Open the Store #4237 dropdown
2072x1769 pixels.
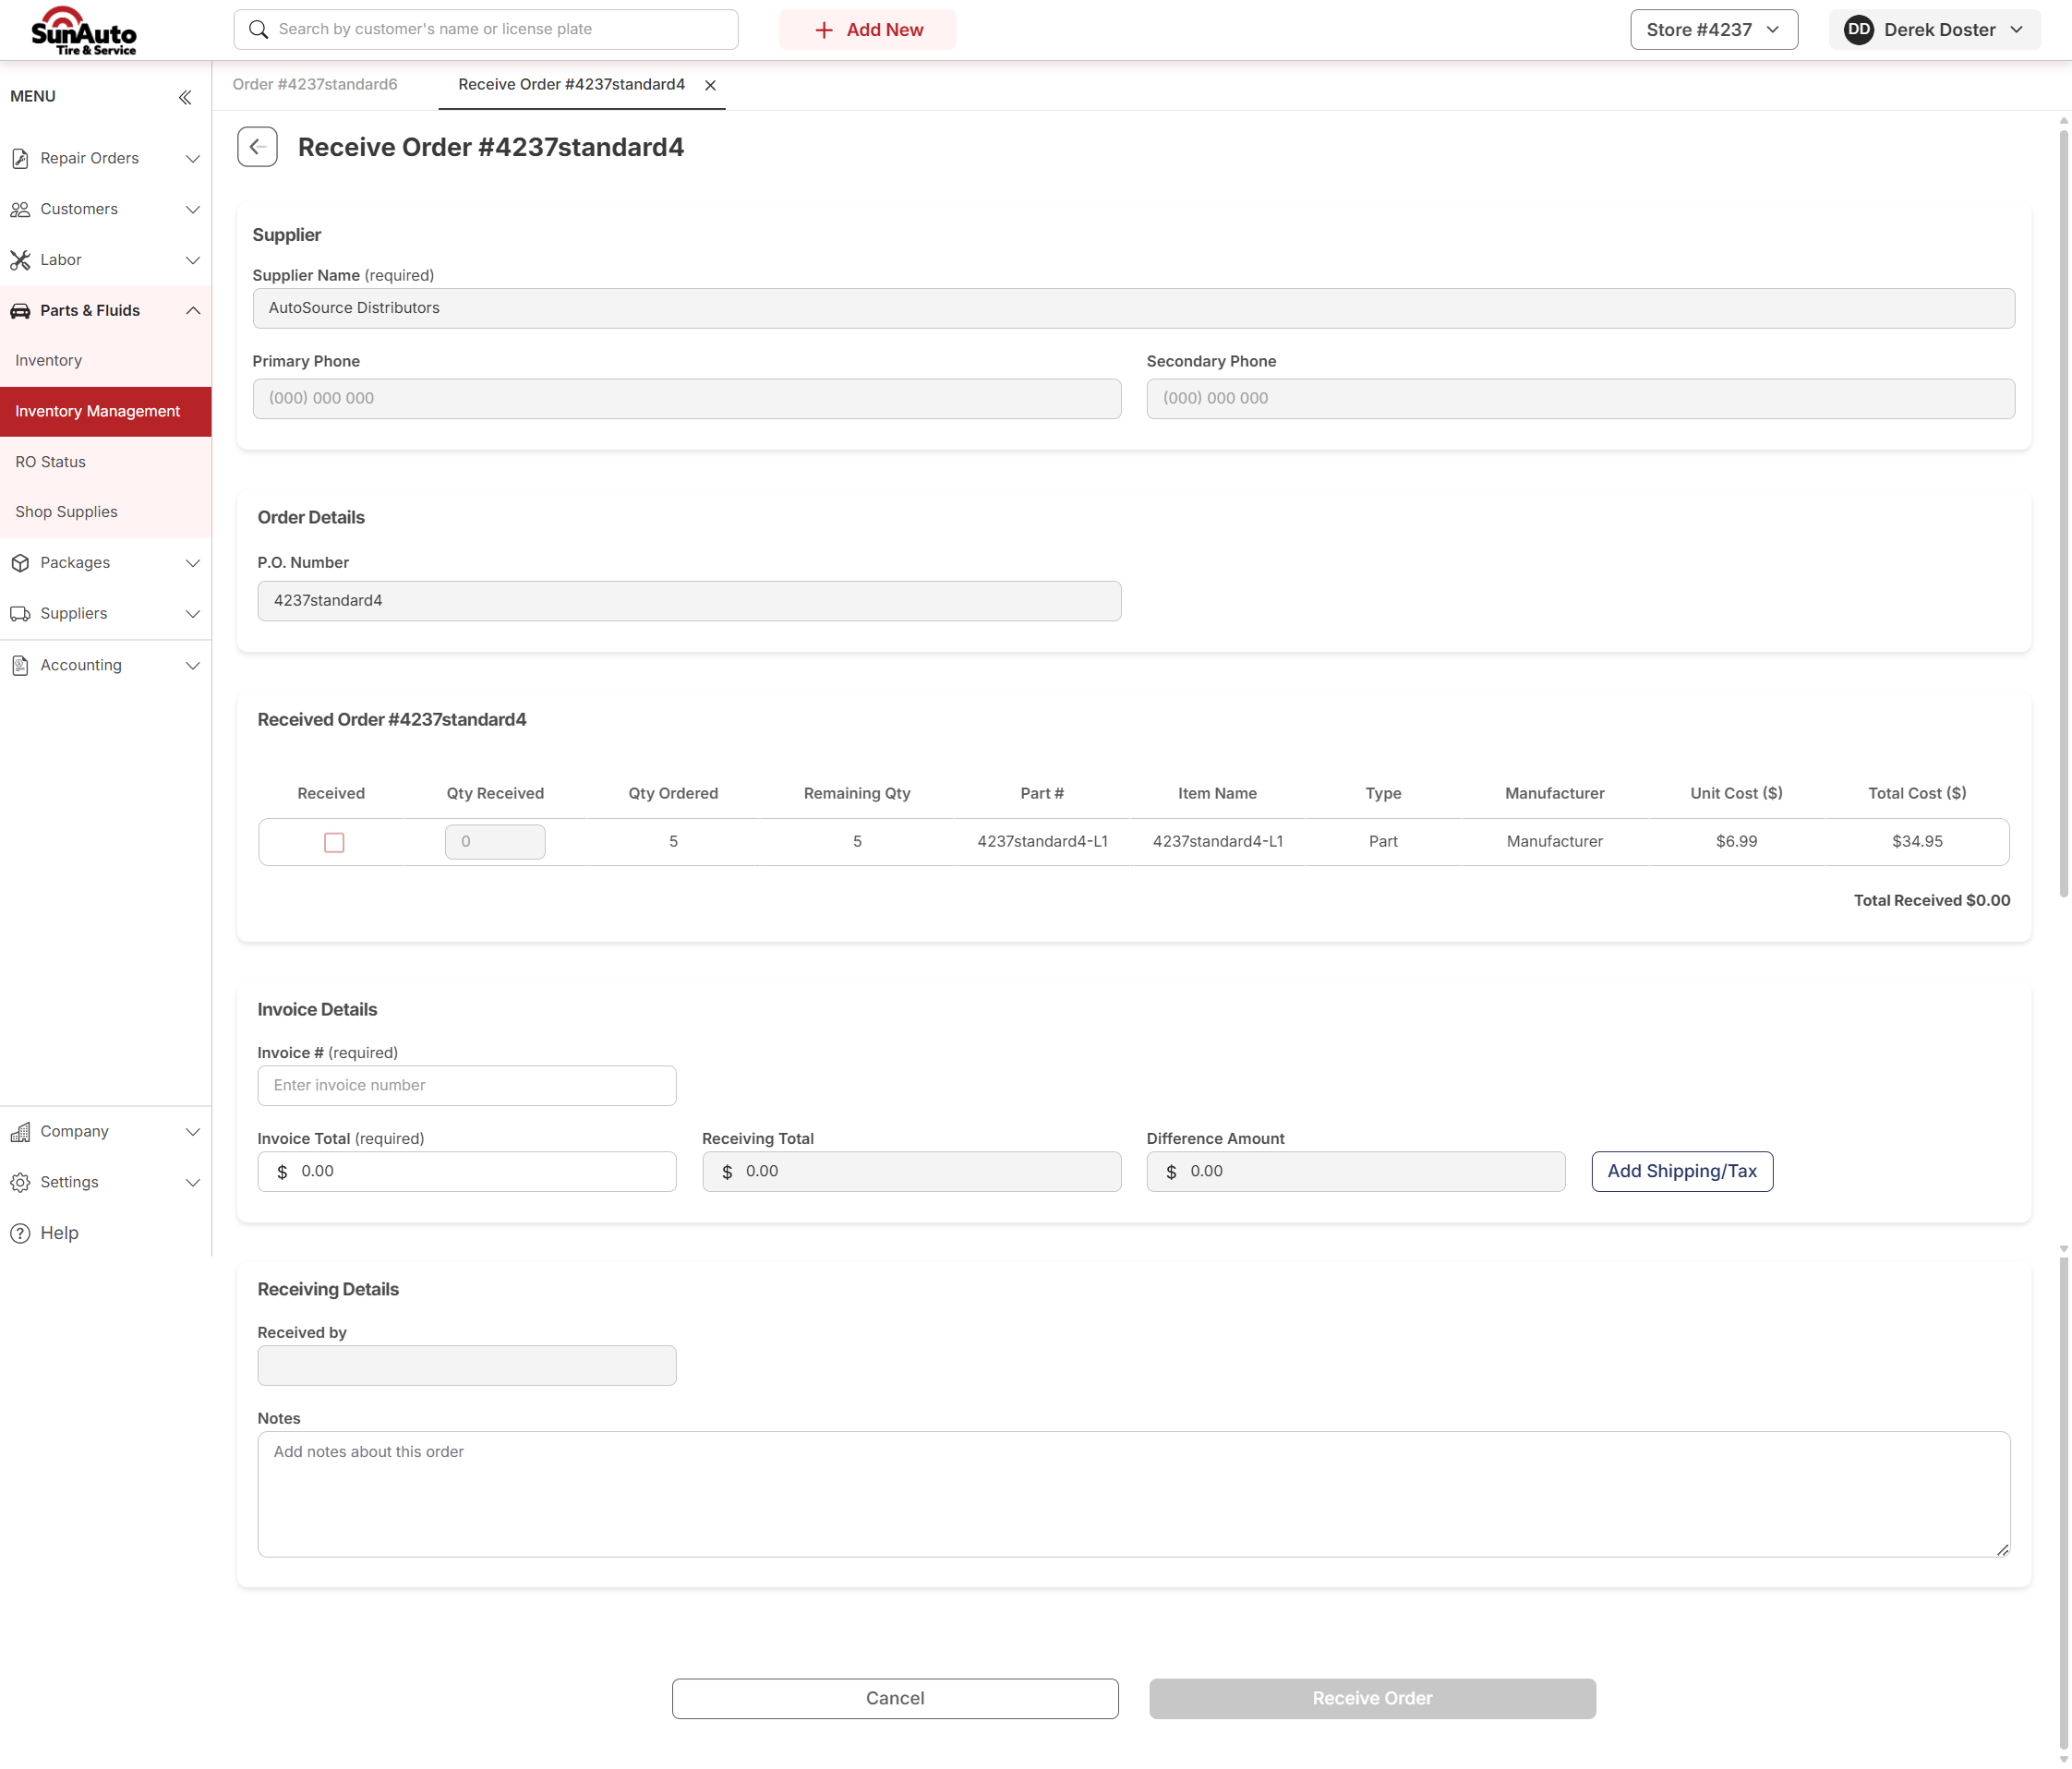pos(1713,29)
